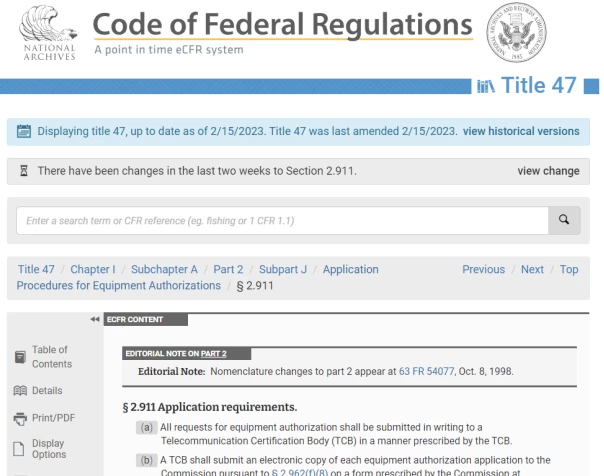Click the Title 47 library books icon
604x476 pixels.
[485, 86]
